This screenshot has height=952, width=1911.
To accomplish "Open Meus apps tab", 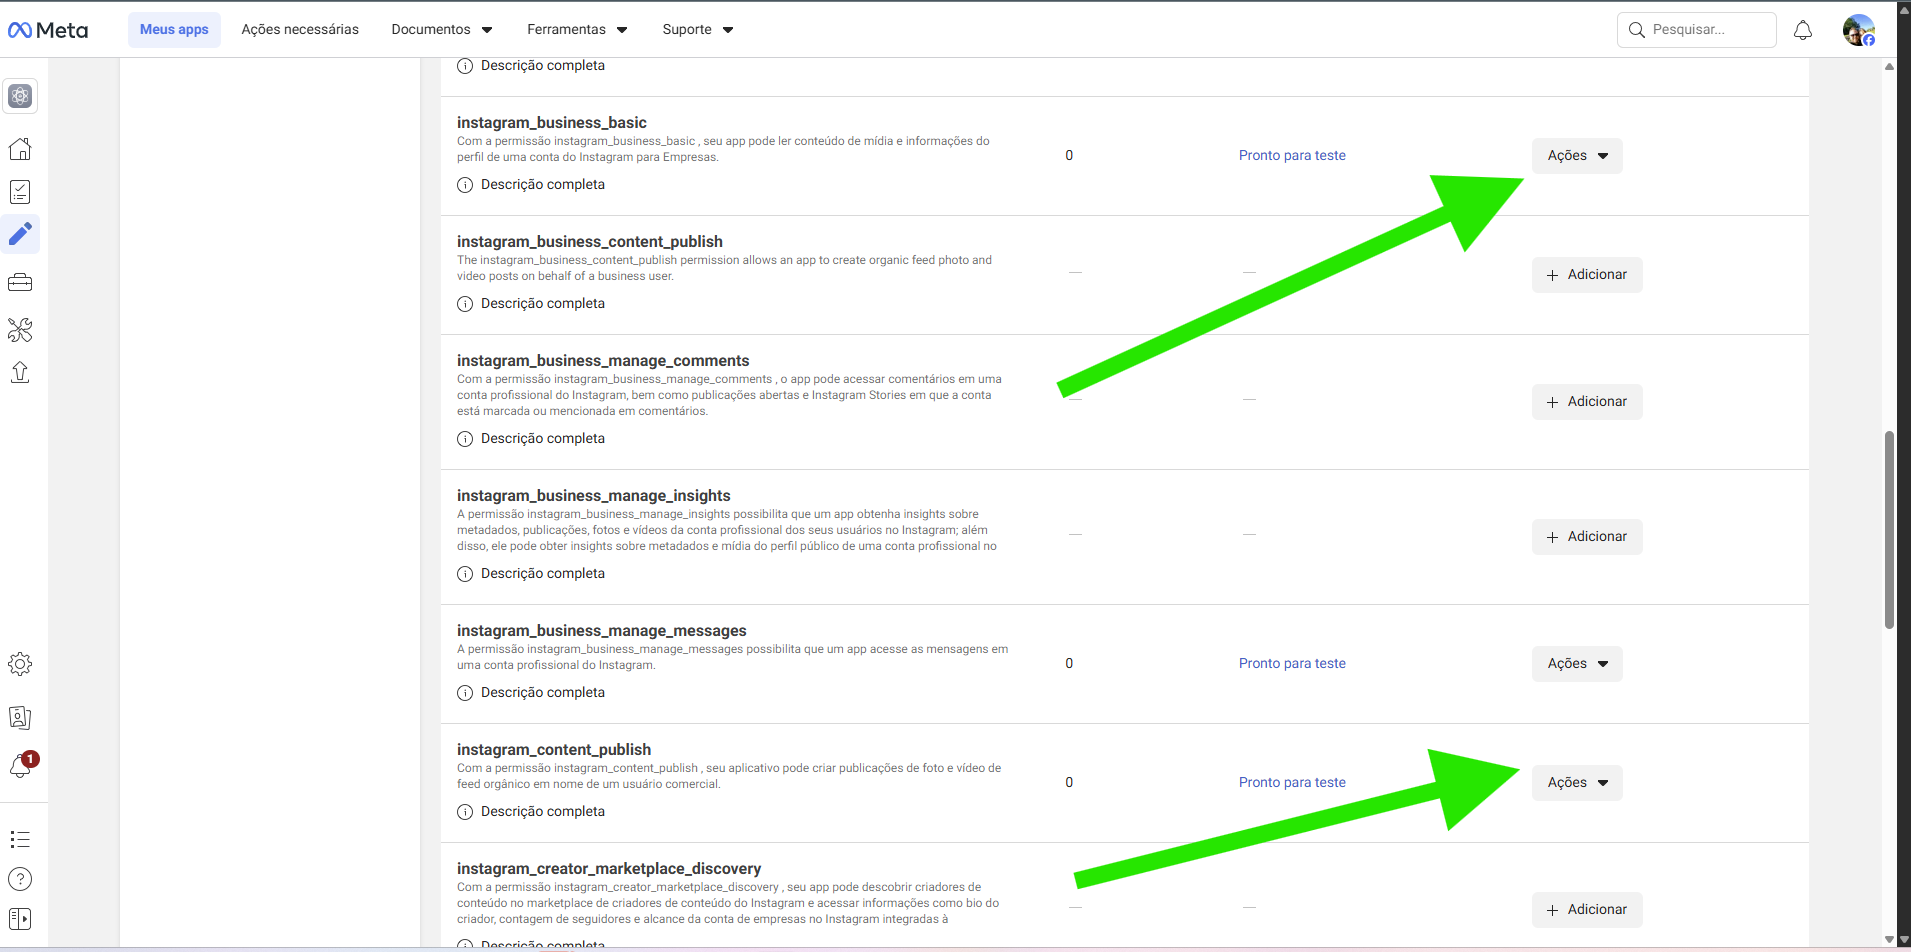I will click(174, 30).
